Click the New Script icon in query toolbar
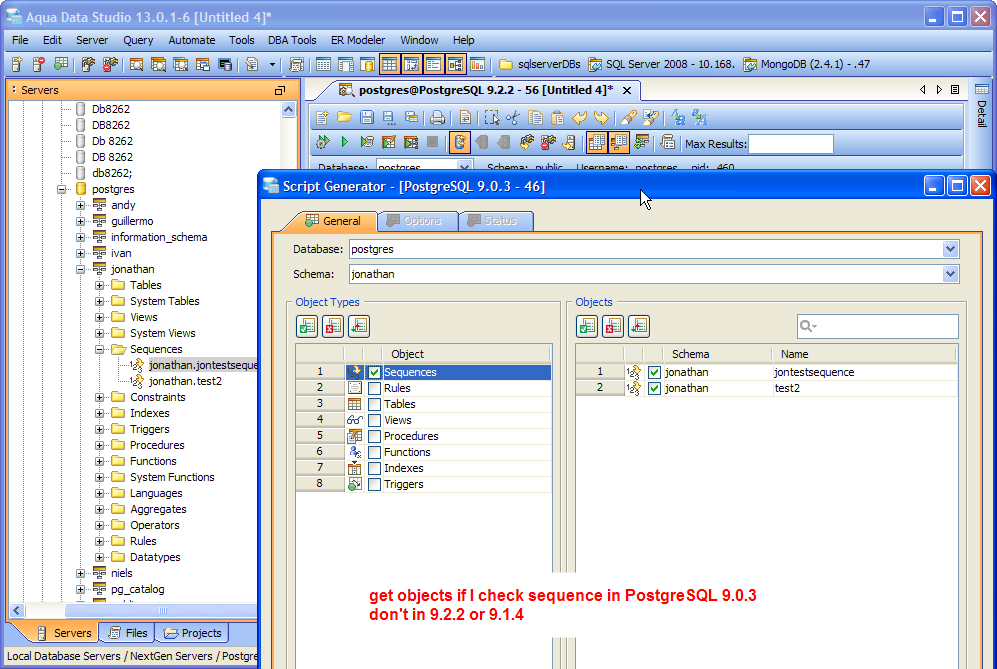This screenshot has height=669, width=997. coord(322,117)
